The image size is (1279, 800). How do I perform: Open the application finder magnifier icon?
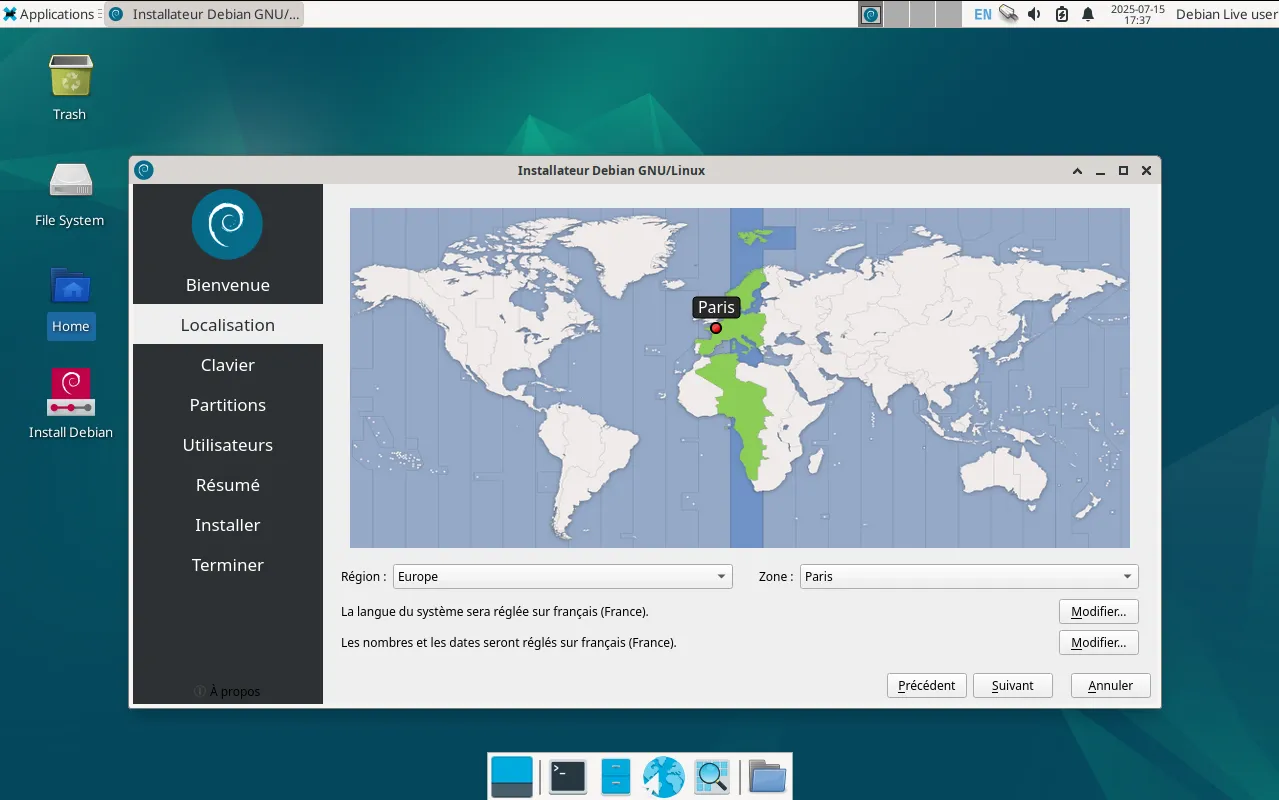[x=712, y=776]
